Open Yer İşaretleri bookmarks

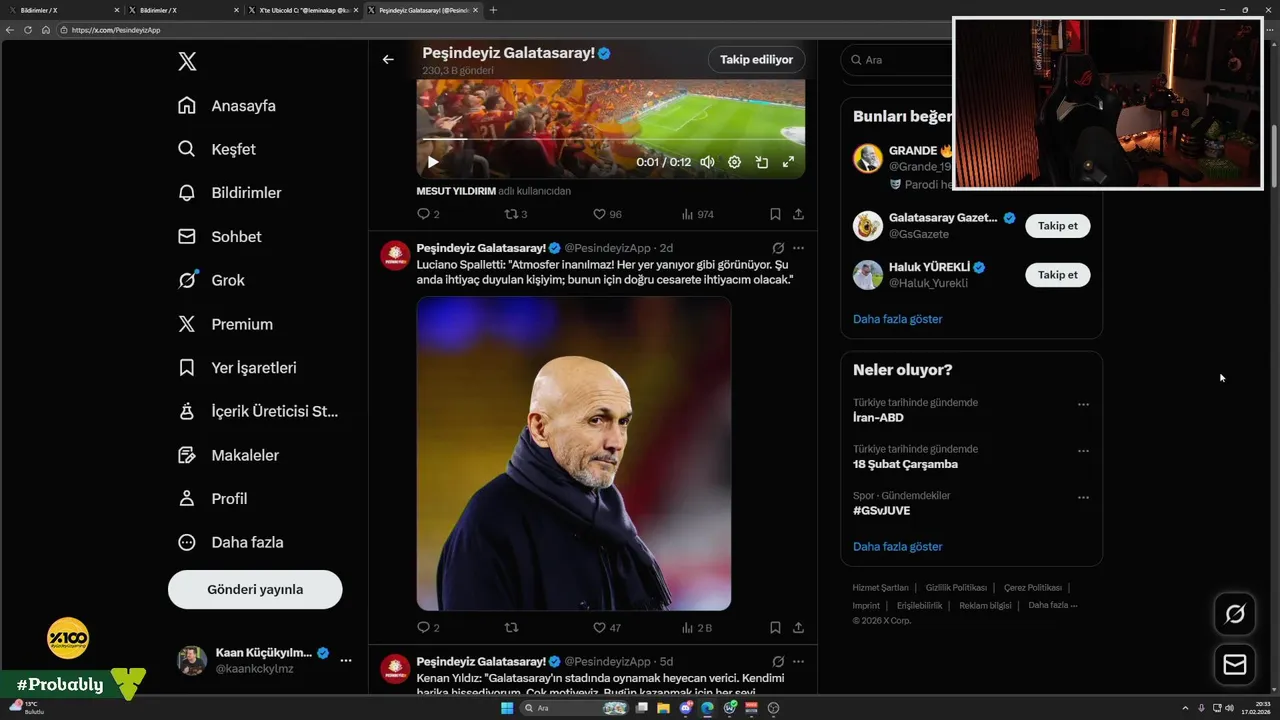click(x=238, y=368)
